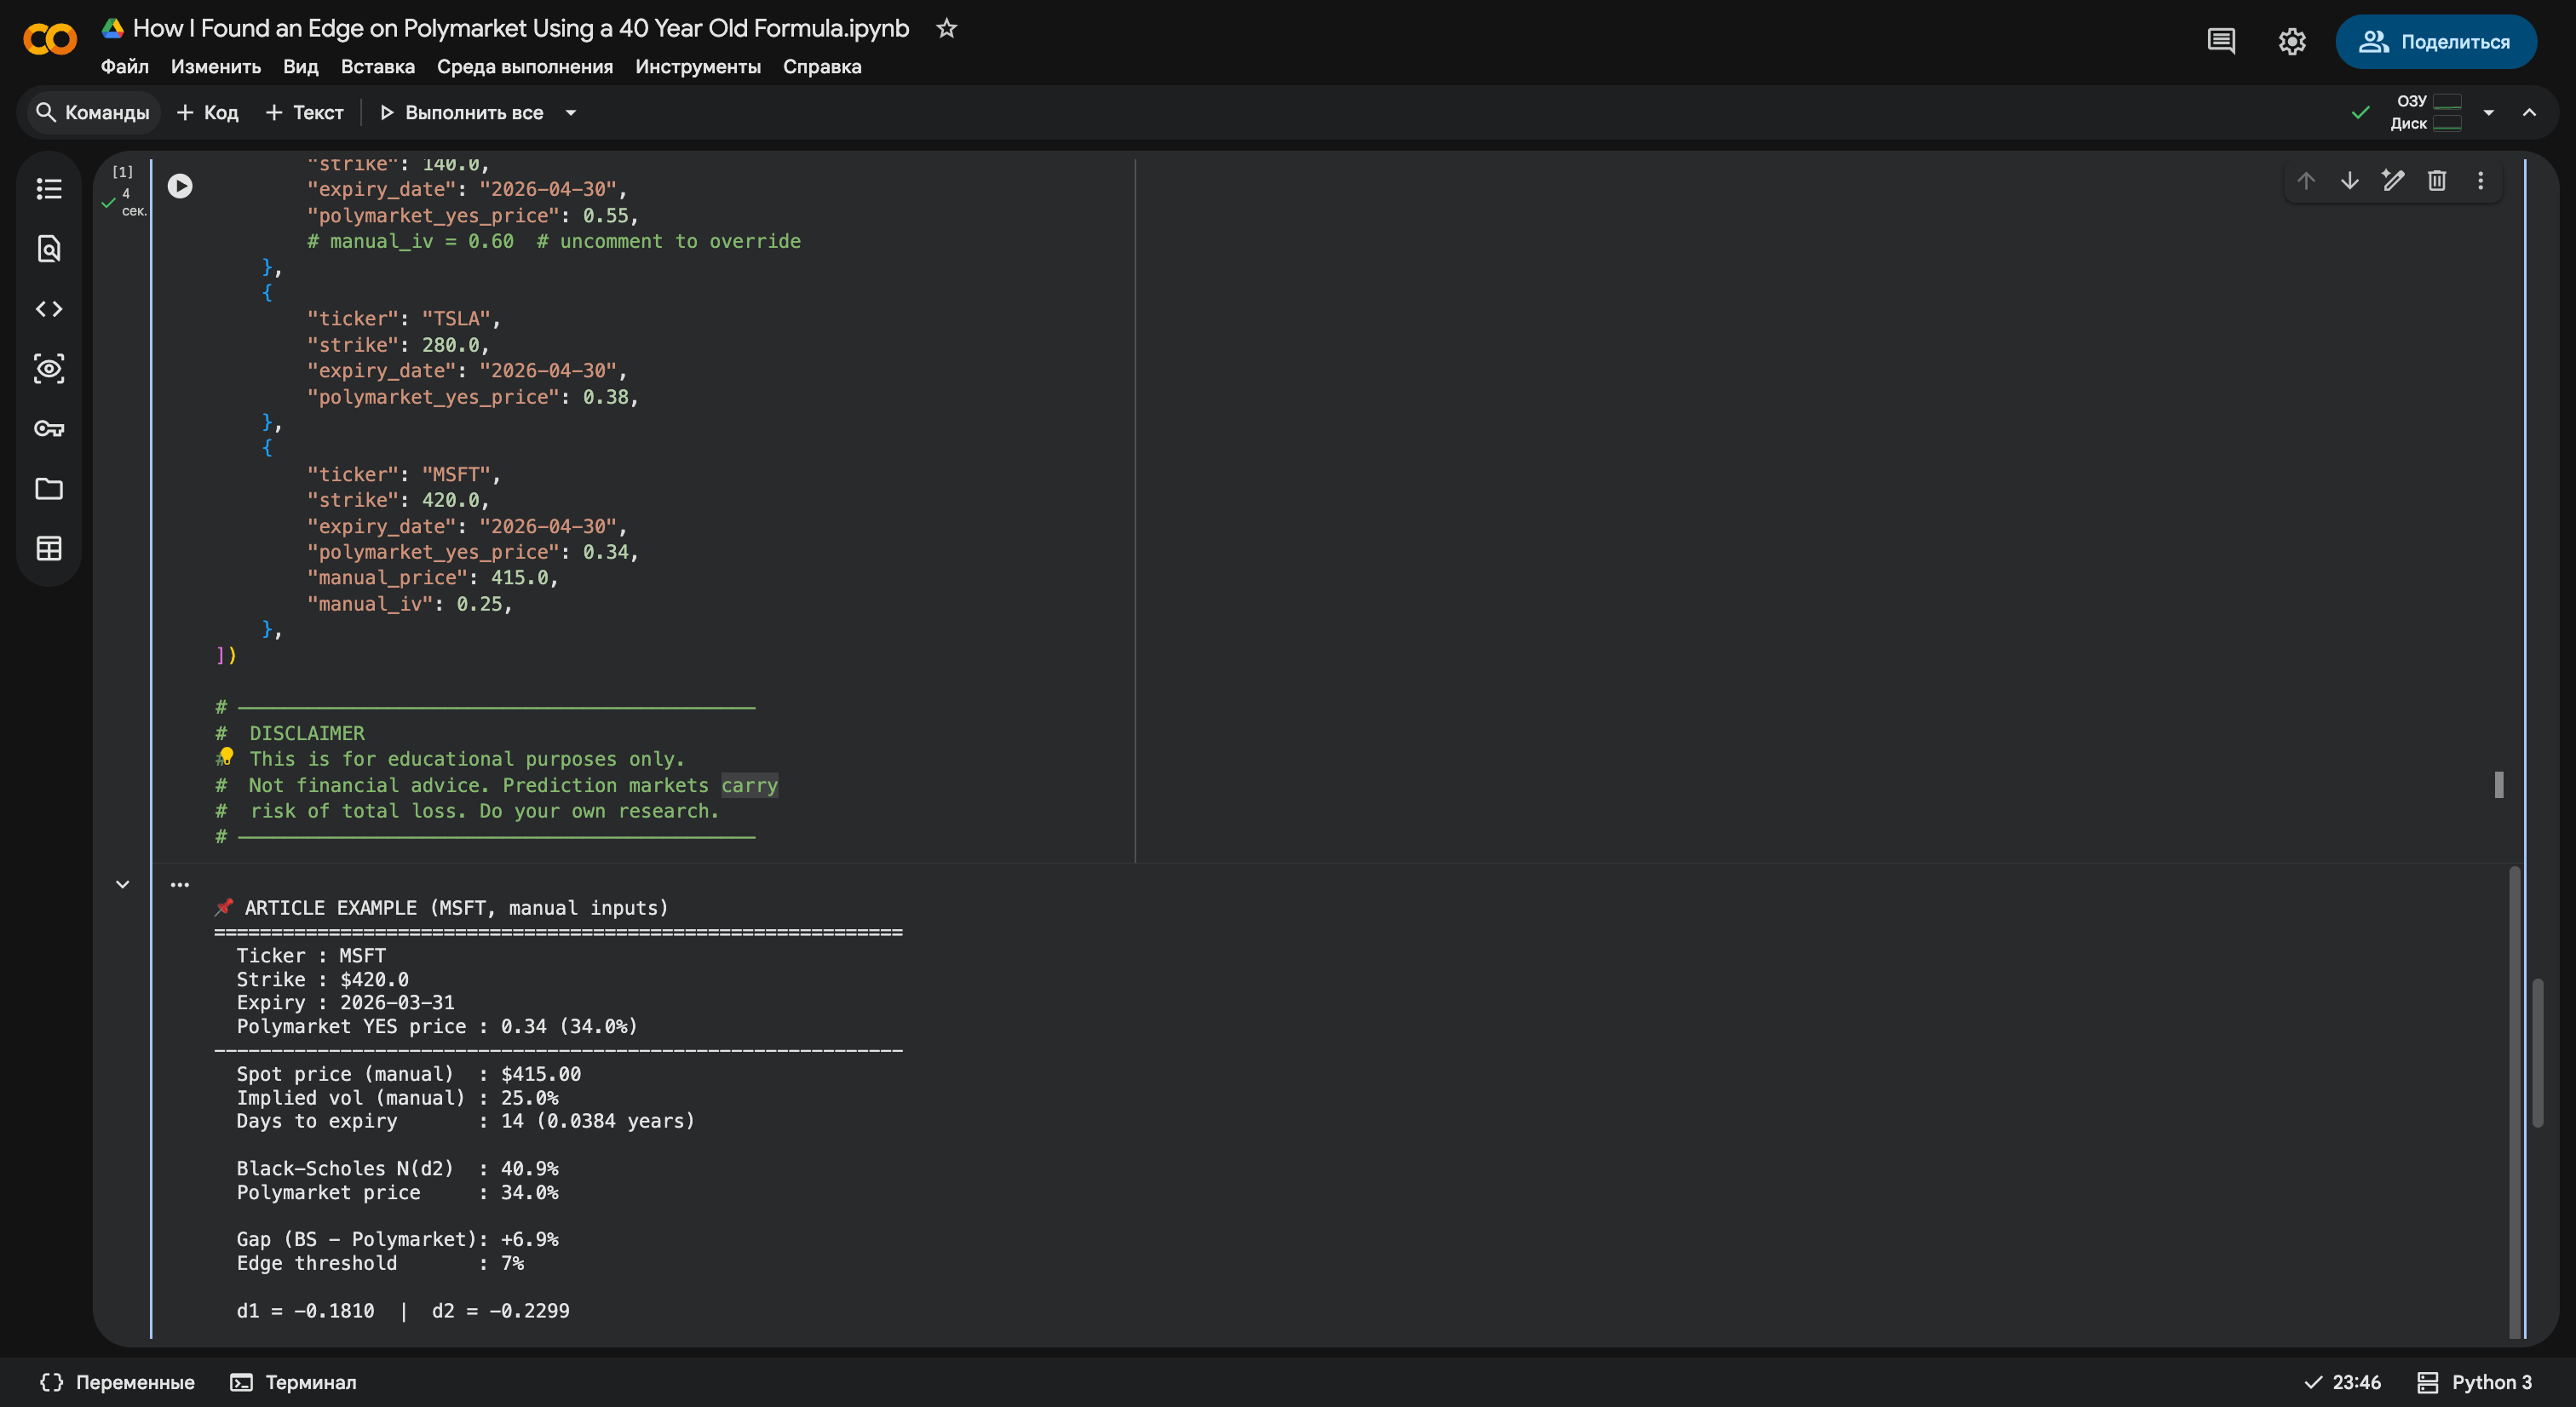2576x1407 pixels.
Task: Open the Files folder sidebar icon
Action: coord(48,489)
